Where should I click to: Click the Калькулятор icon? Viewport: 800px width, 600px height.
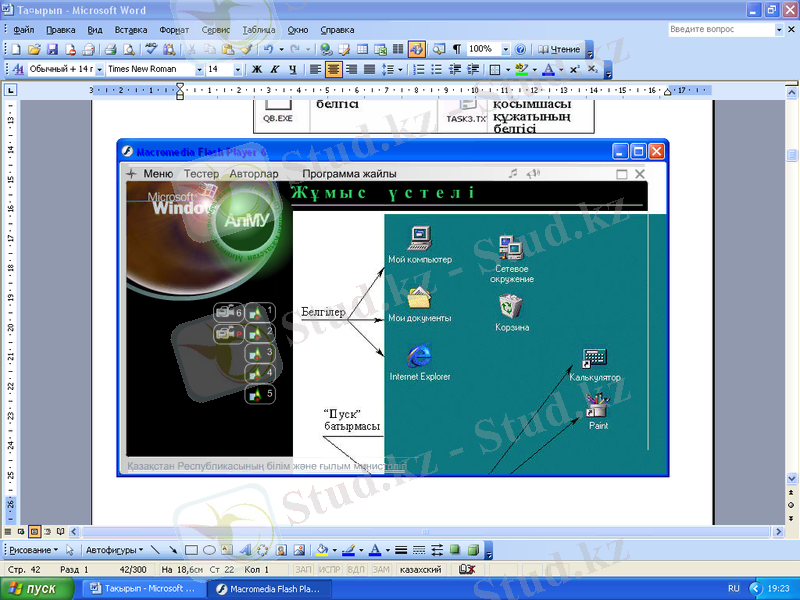(x=595, y=359)
